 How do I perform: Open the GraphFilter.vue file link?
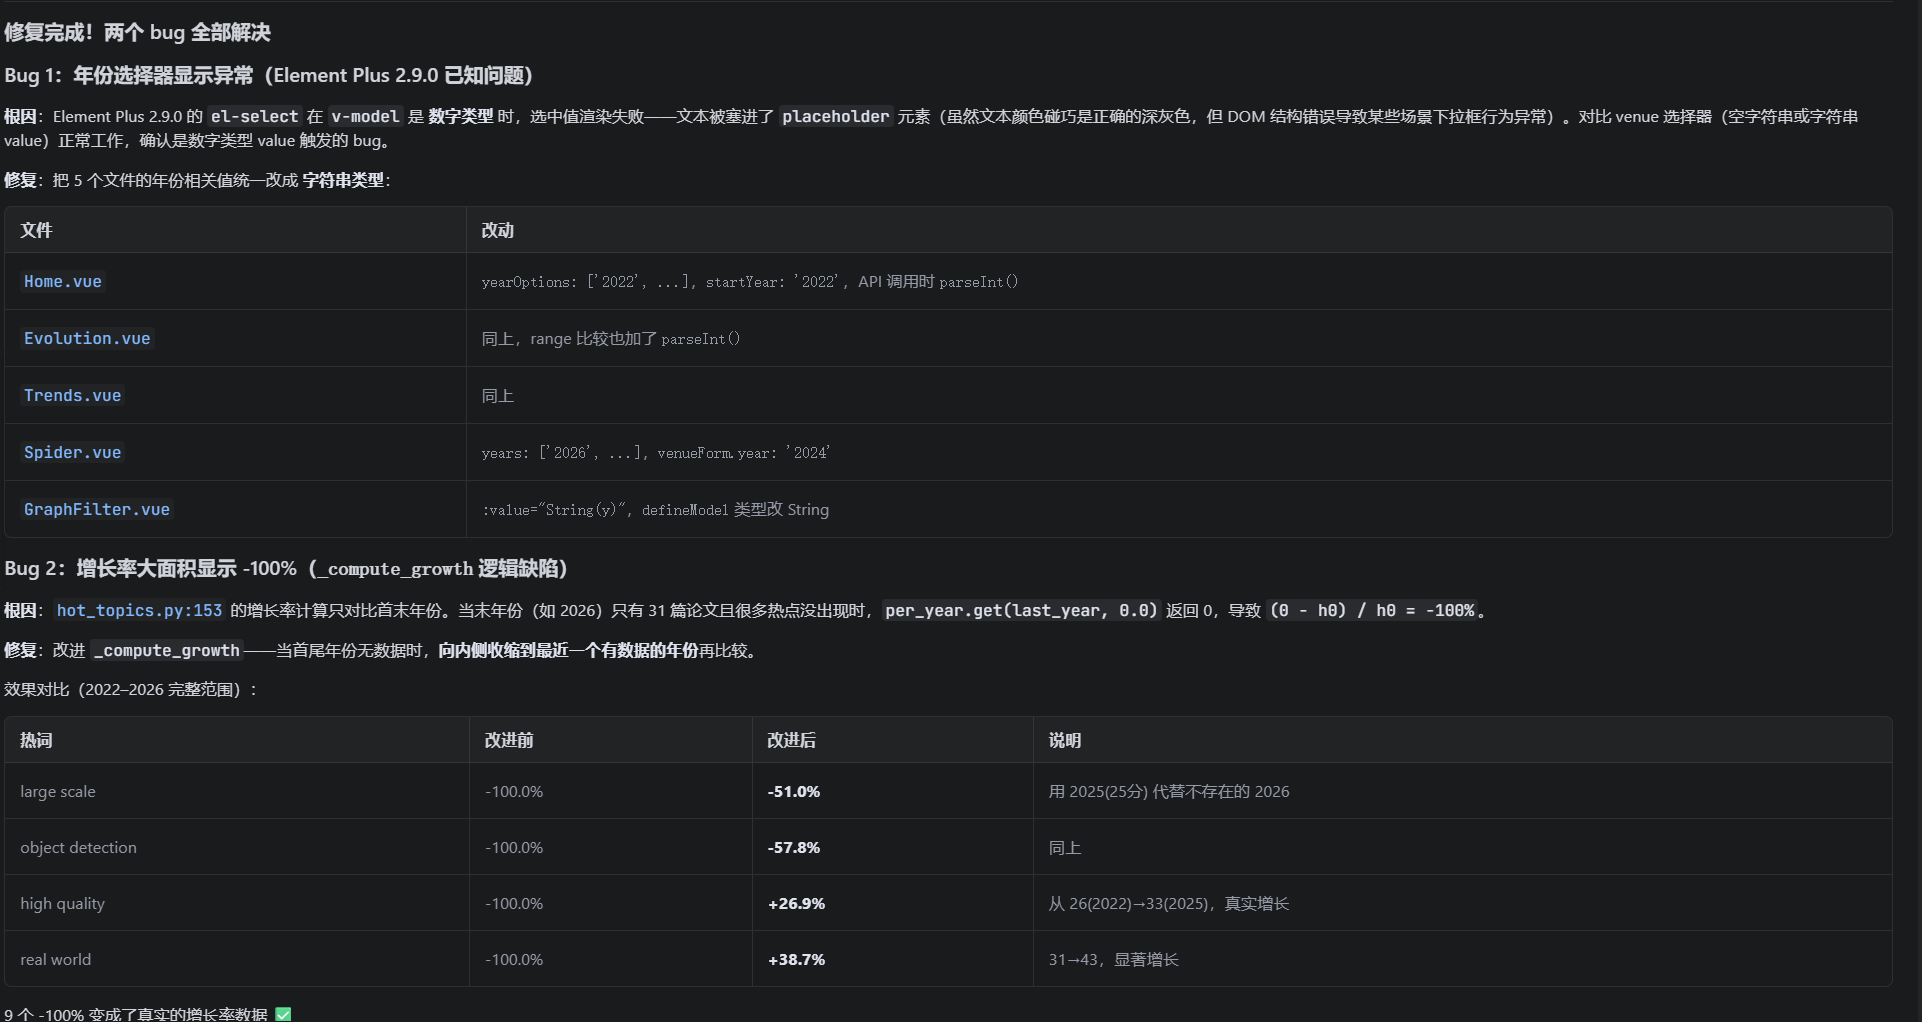point(97,510)
